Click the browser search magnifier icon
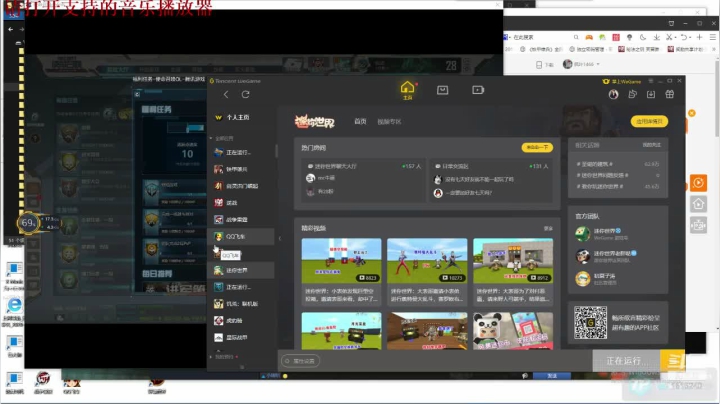 [x=576, y=37]
